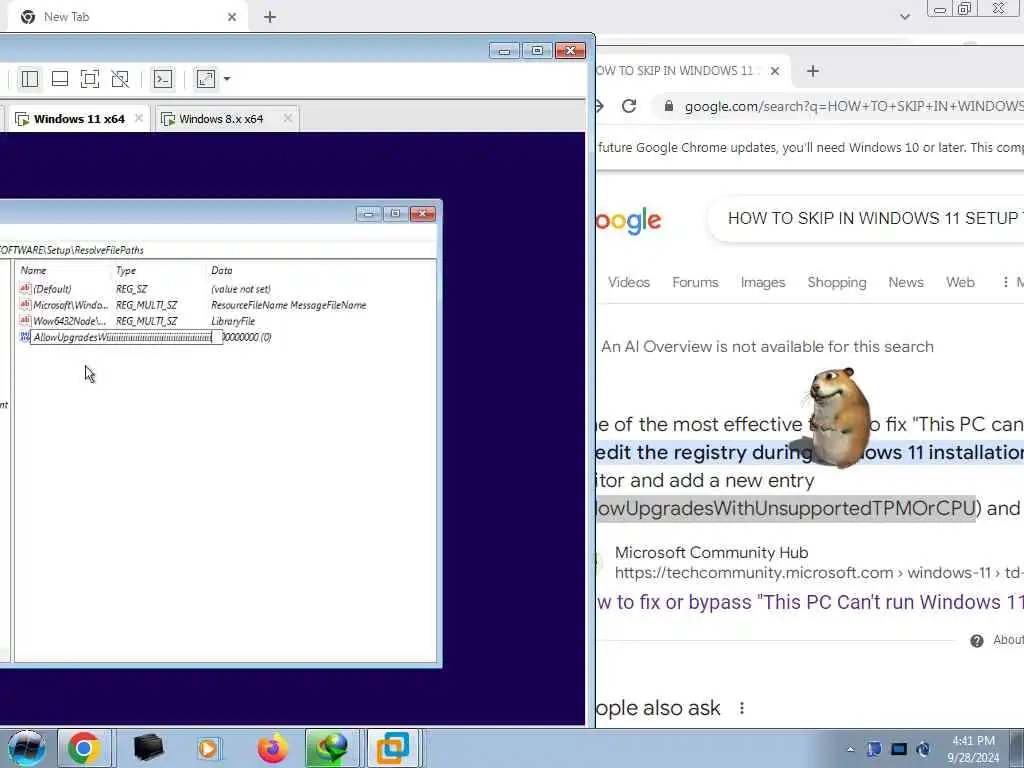Close the VMware Workstation window

[570, 51]
